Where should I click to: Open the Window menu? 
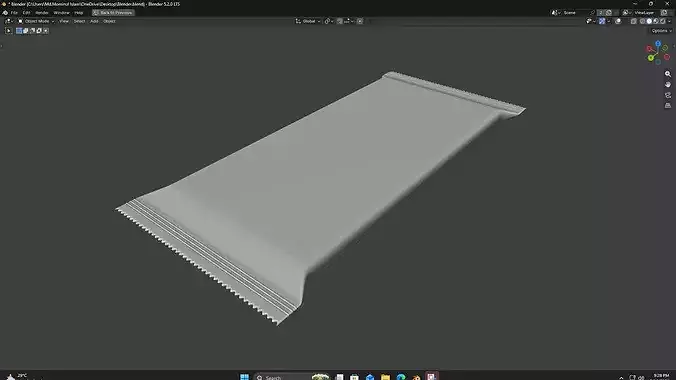click(x=61, y=13)
